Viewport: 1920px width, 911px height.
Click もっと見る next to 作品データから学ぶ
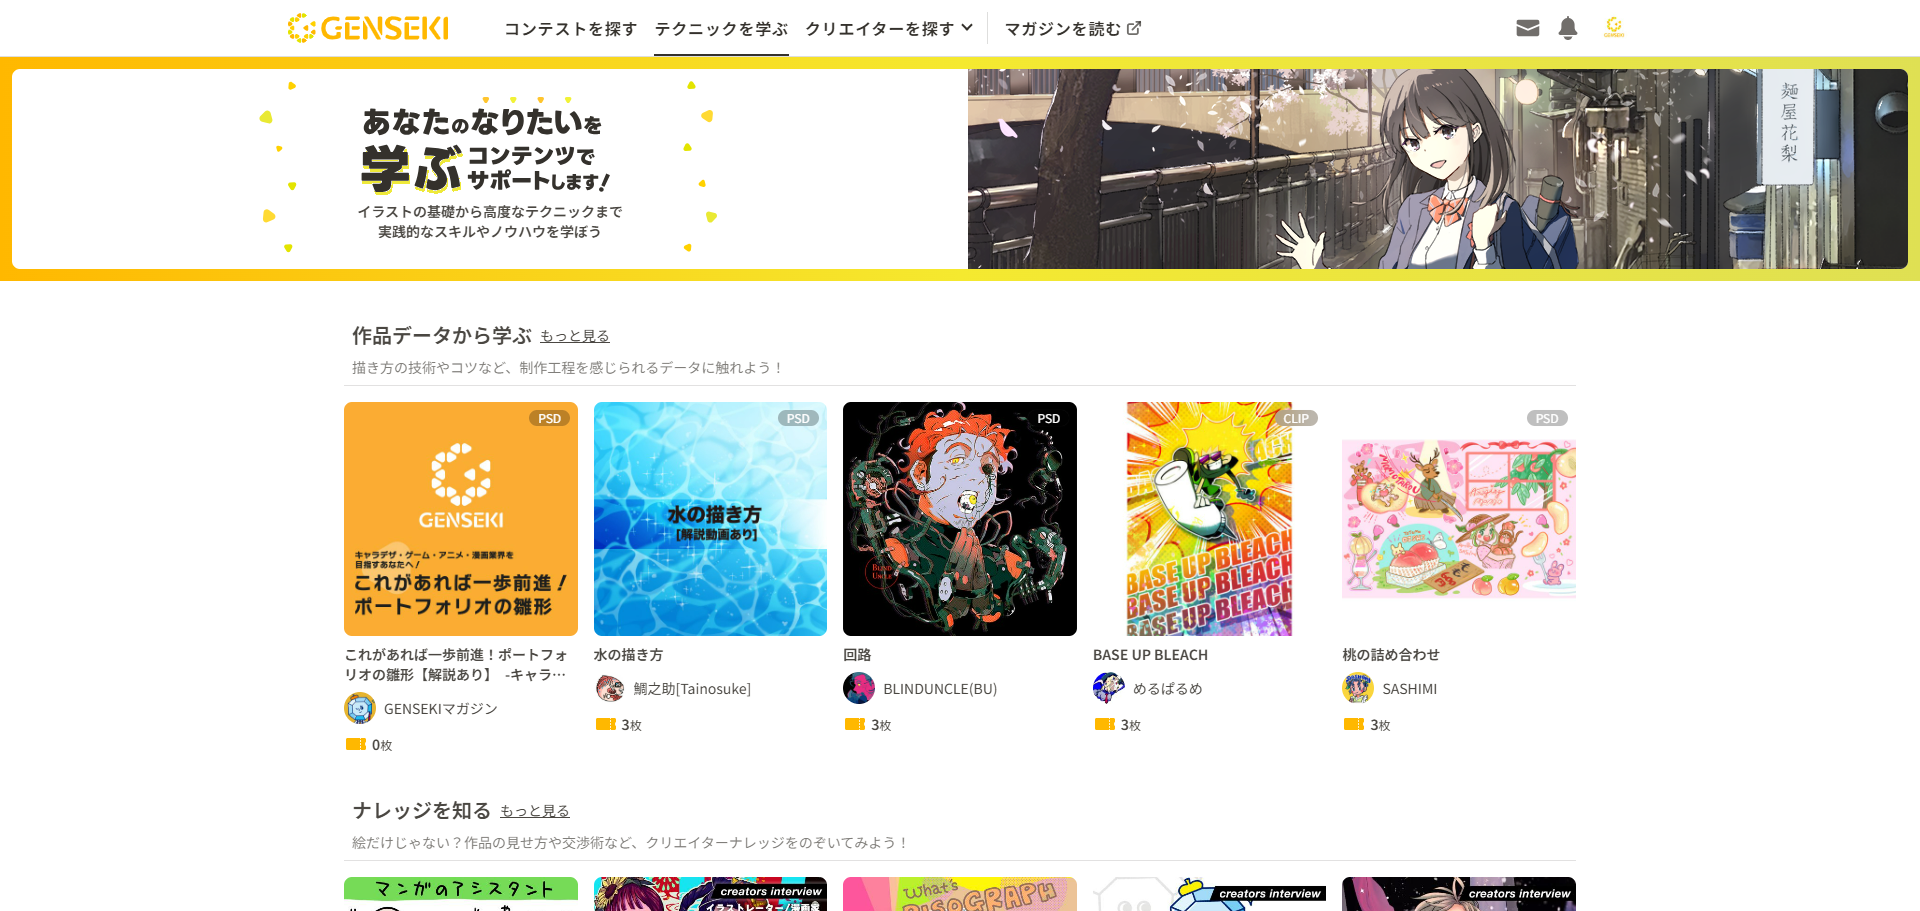coord(575,336)
